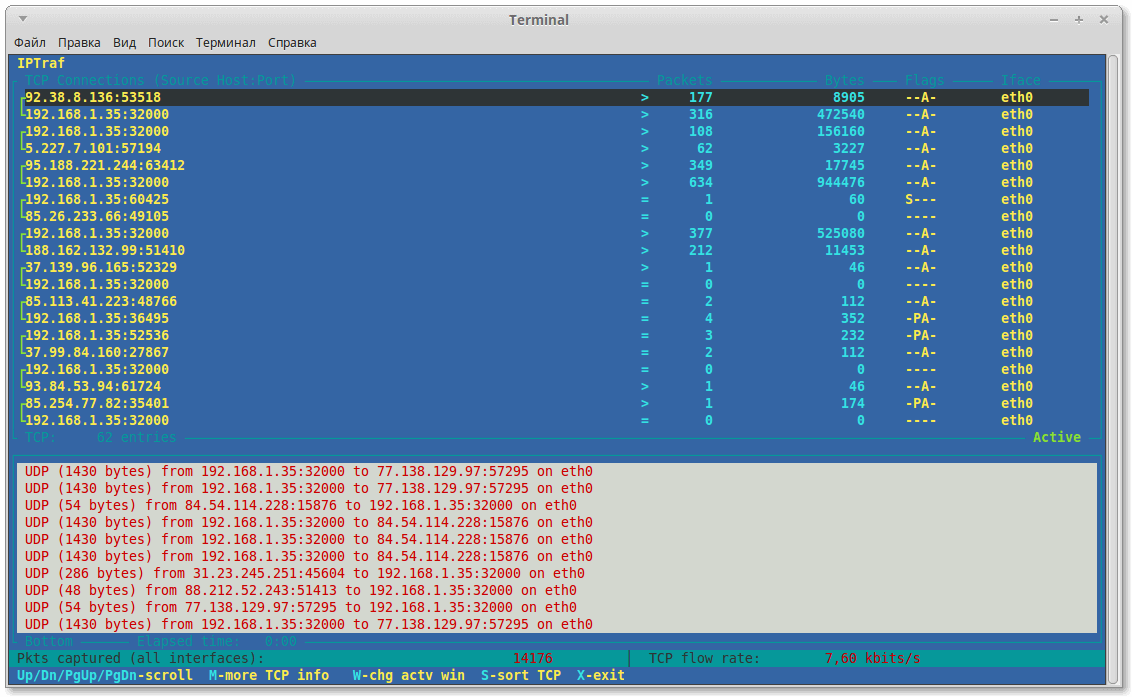The height and width of the screenshot is (697, 1132).
Task: Click the S-sort TCP hint
Action: tap(521, 675)
